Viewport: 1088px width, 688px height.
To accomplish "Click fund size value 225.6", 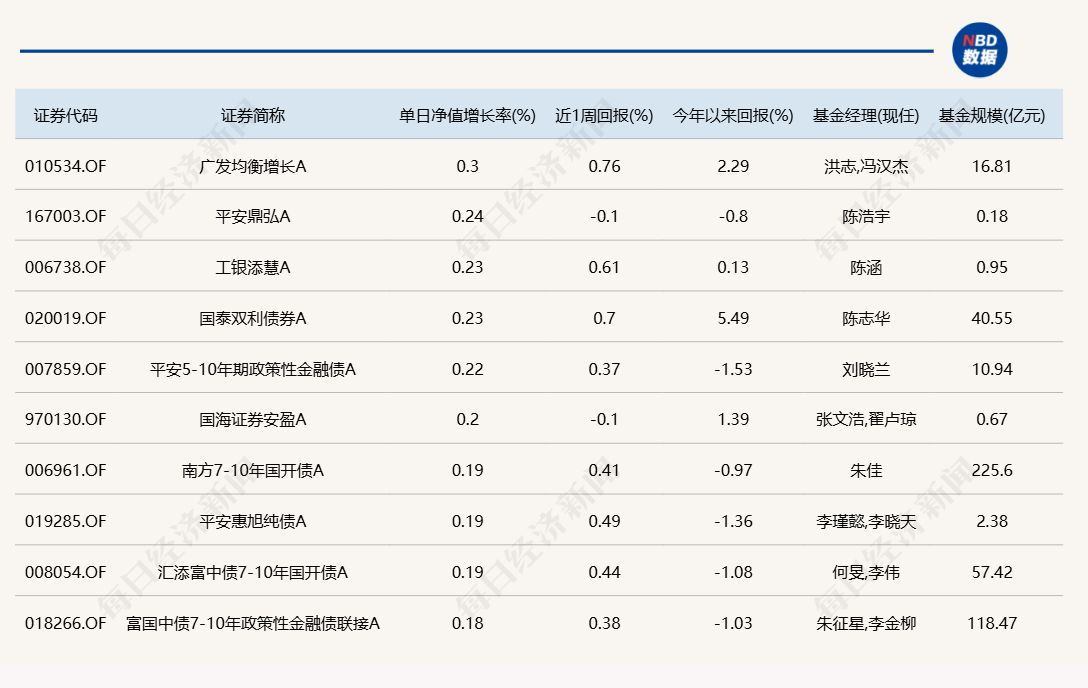I will point(992,471).
